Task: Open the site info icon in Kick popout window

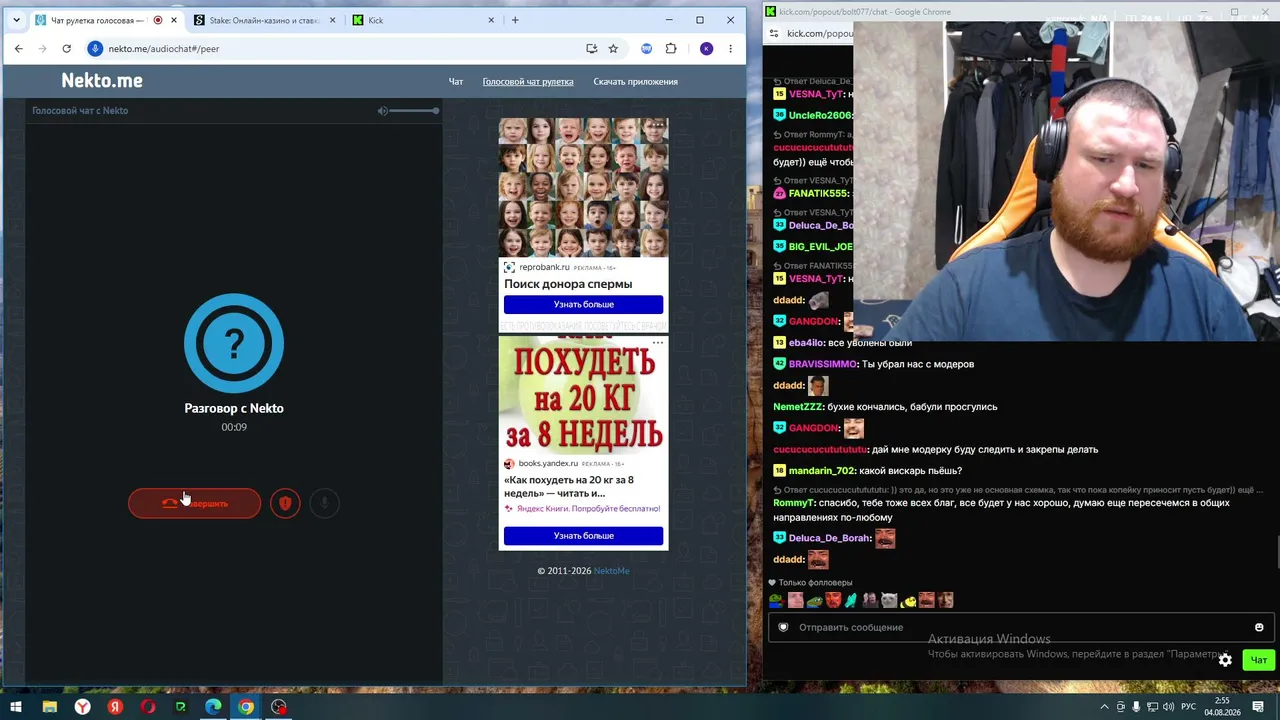Action: point(773,33)
